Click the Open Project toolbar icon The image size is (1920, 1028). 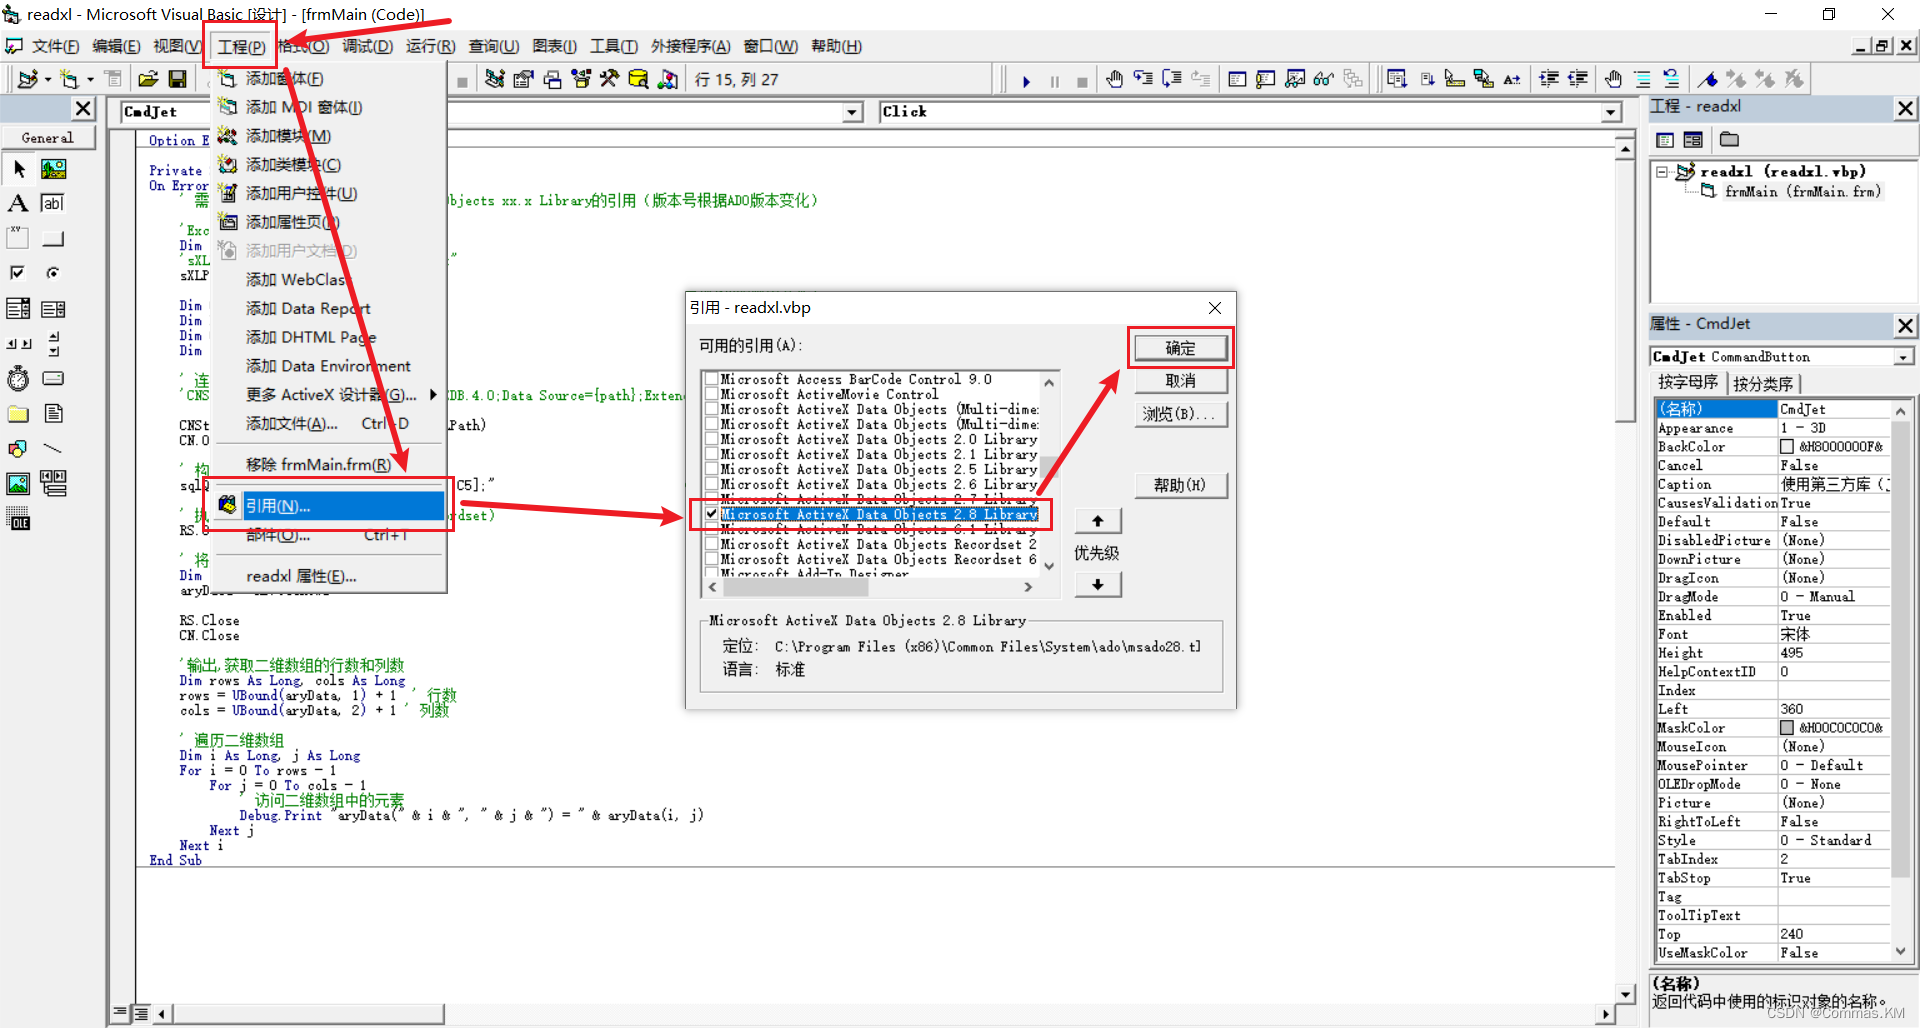pos(148,79)
